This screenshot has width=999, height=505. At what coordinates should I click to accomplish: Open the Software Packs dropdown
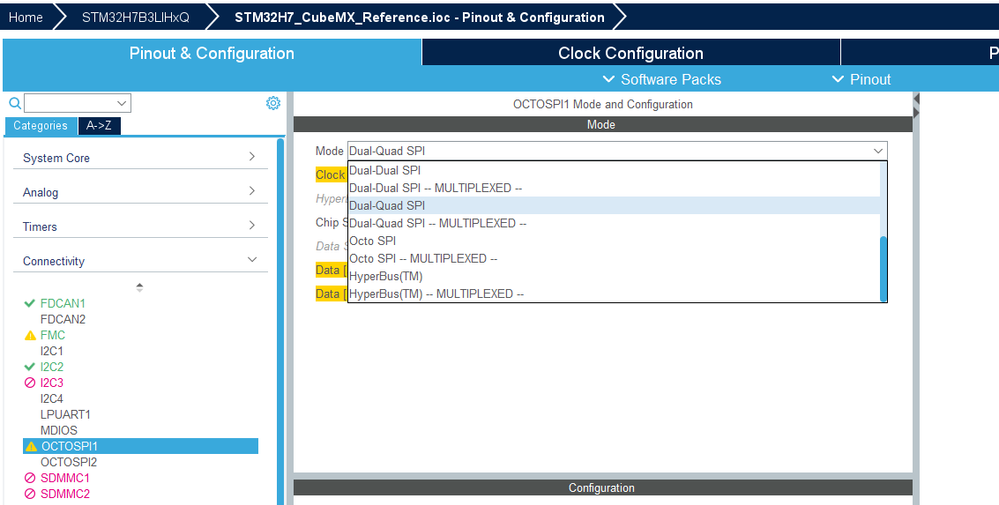click(x=662, y=80)
